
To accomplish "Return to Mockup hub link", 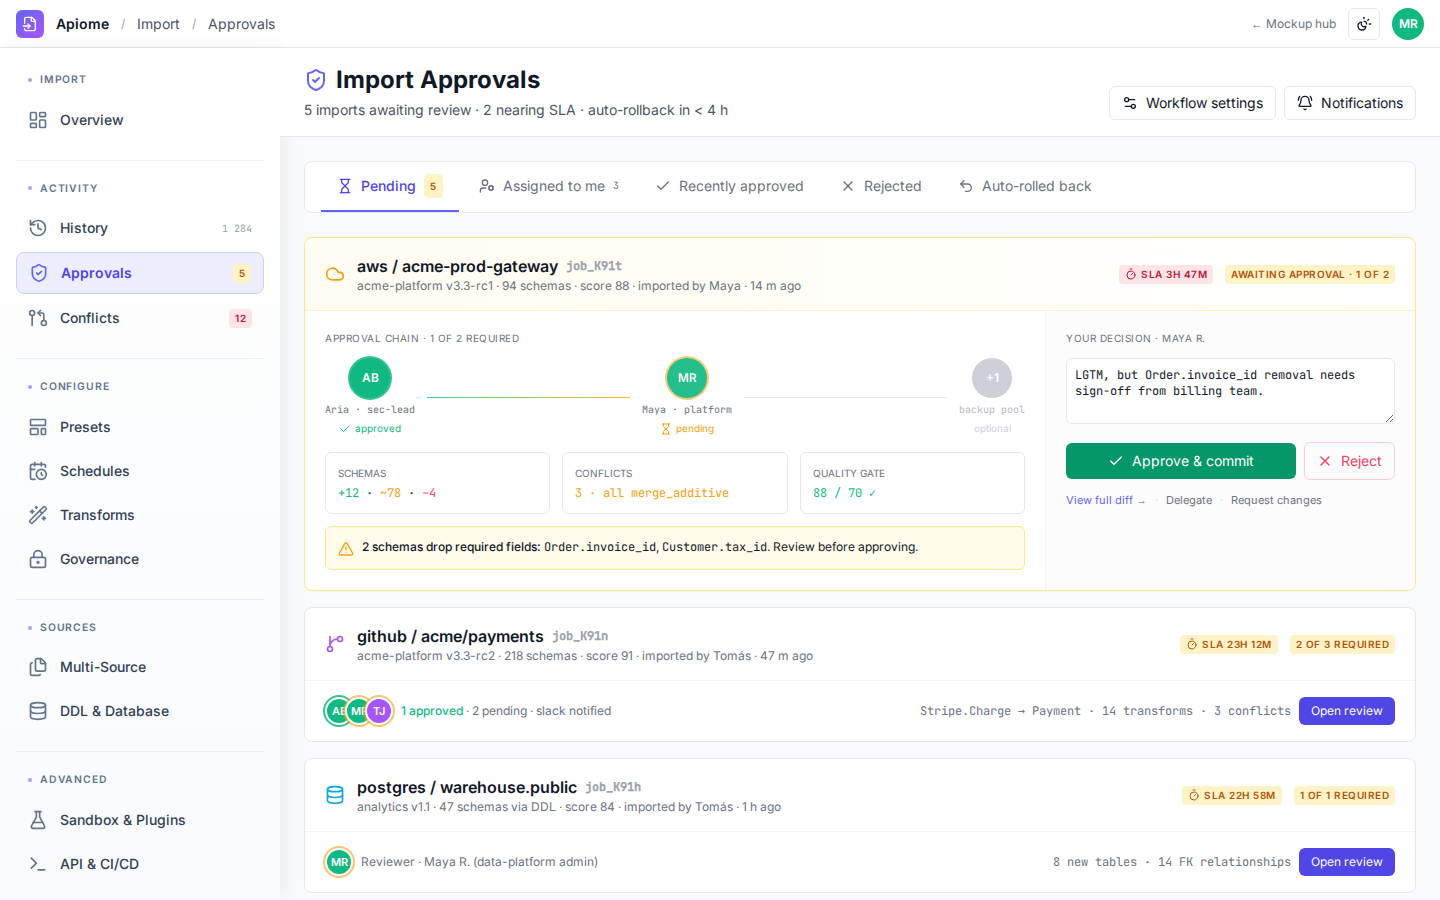I will 1294,24.
